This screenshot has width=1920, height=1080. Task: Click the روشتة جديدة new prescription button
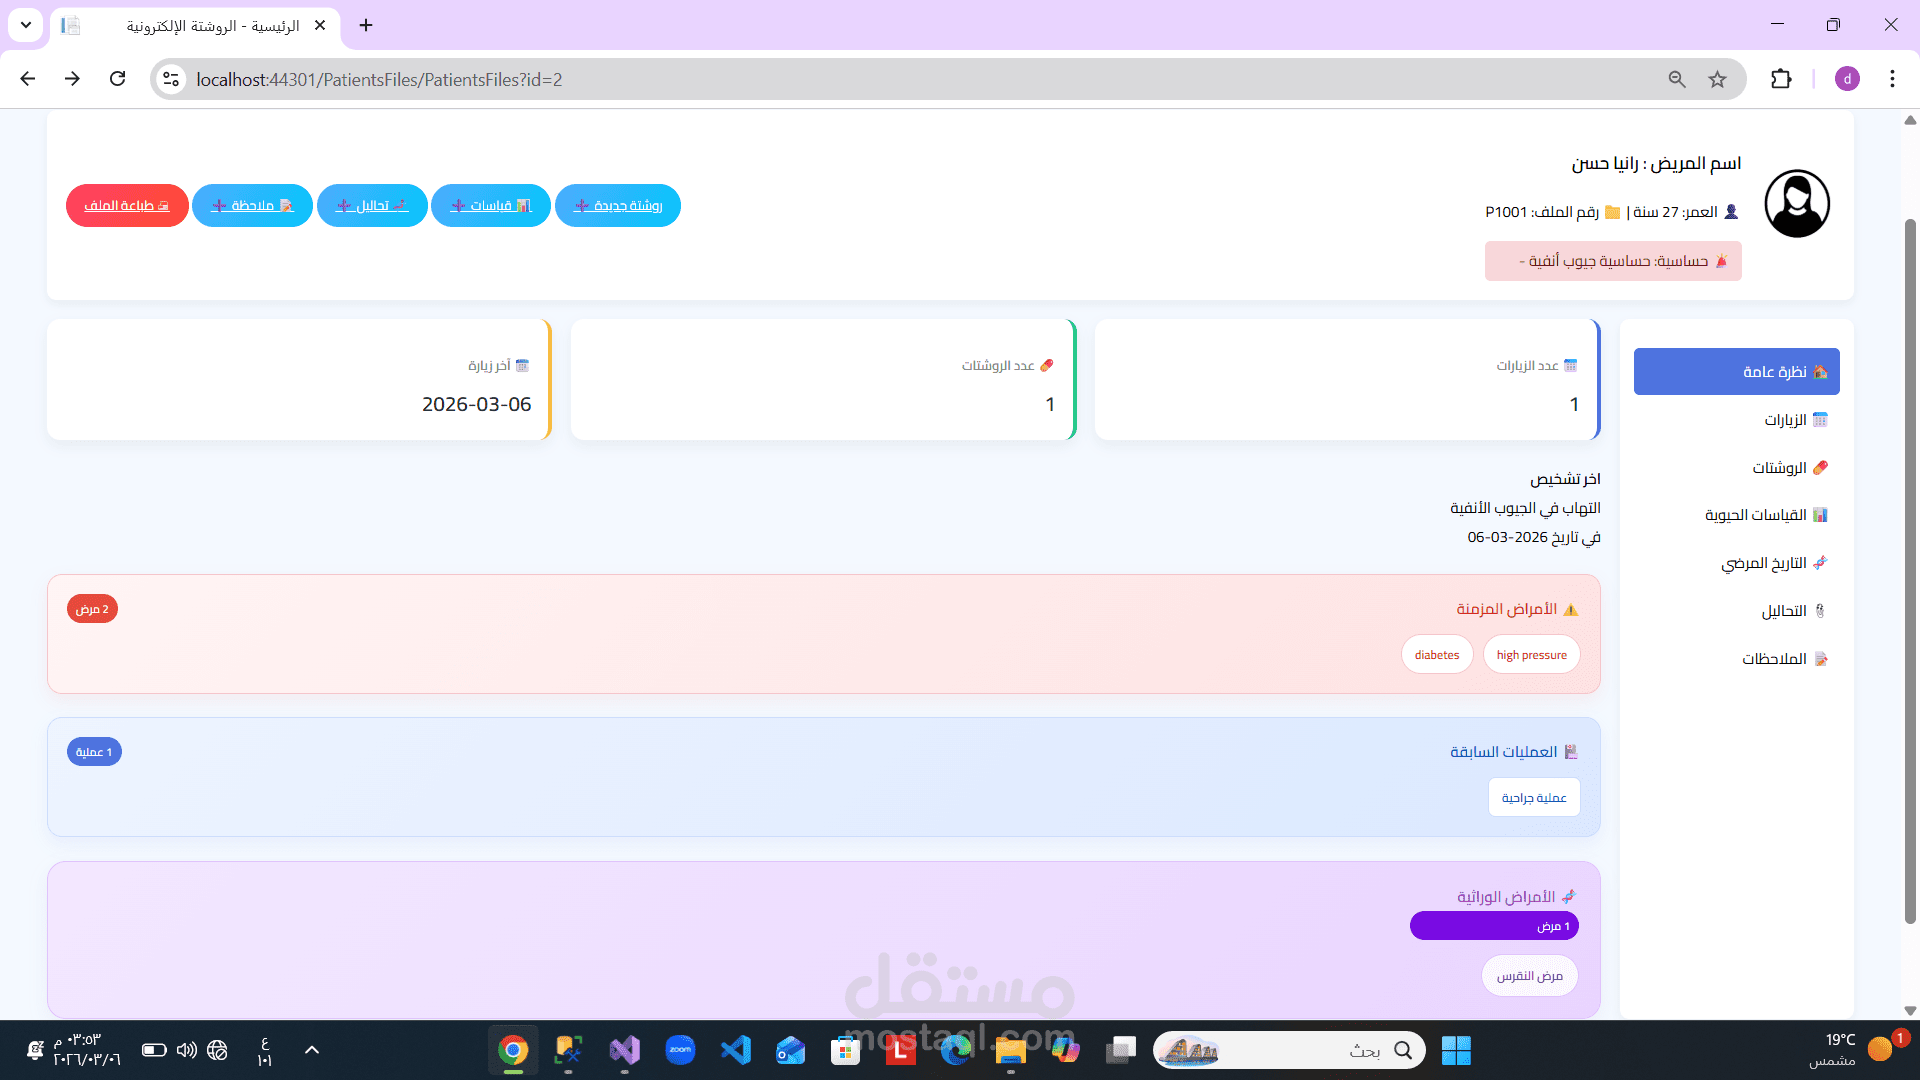[x=618, y=206]
